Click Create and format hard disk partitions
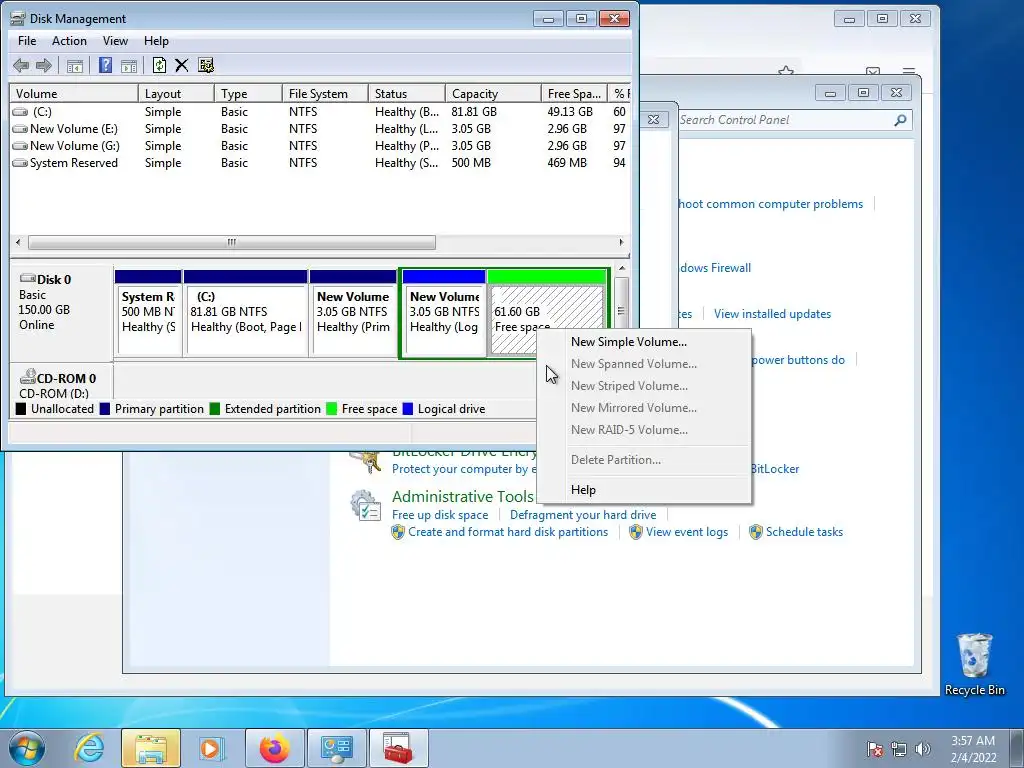The height and width of the screenshot is (768, 1024). [508, 532]
